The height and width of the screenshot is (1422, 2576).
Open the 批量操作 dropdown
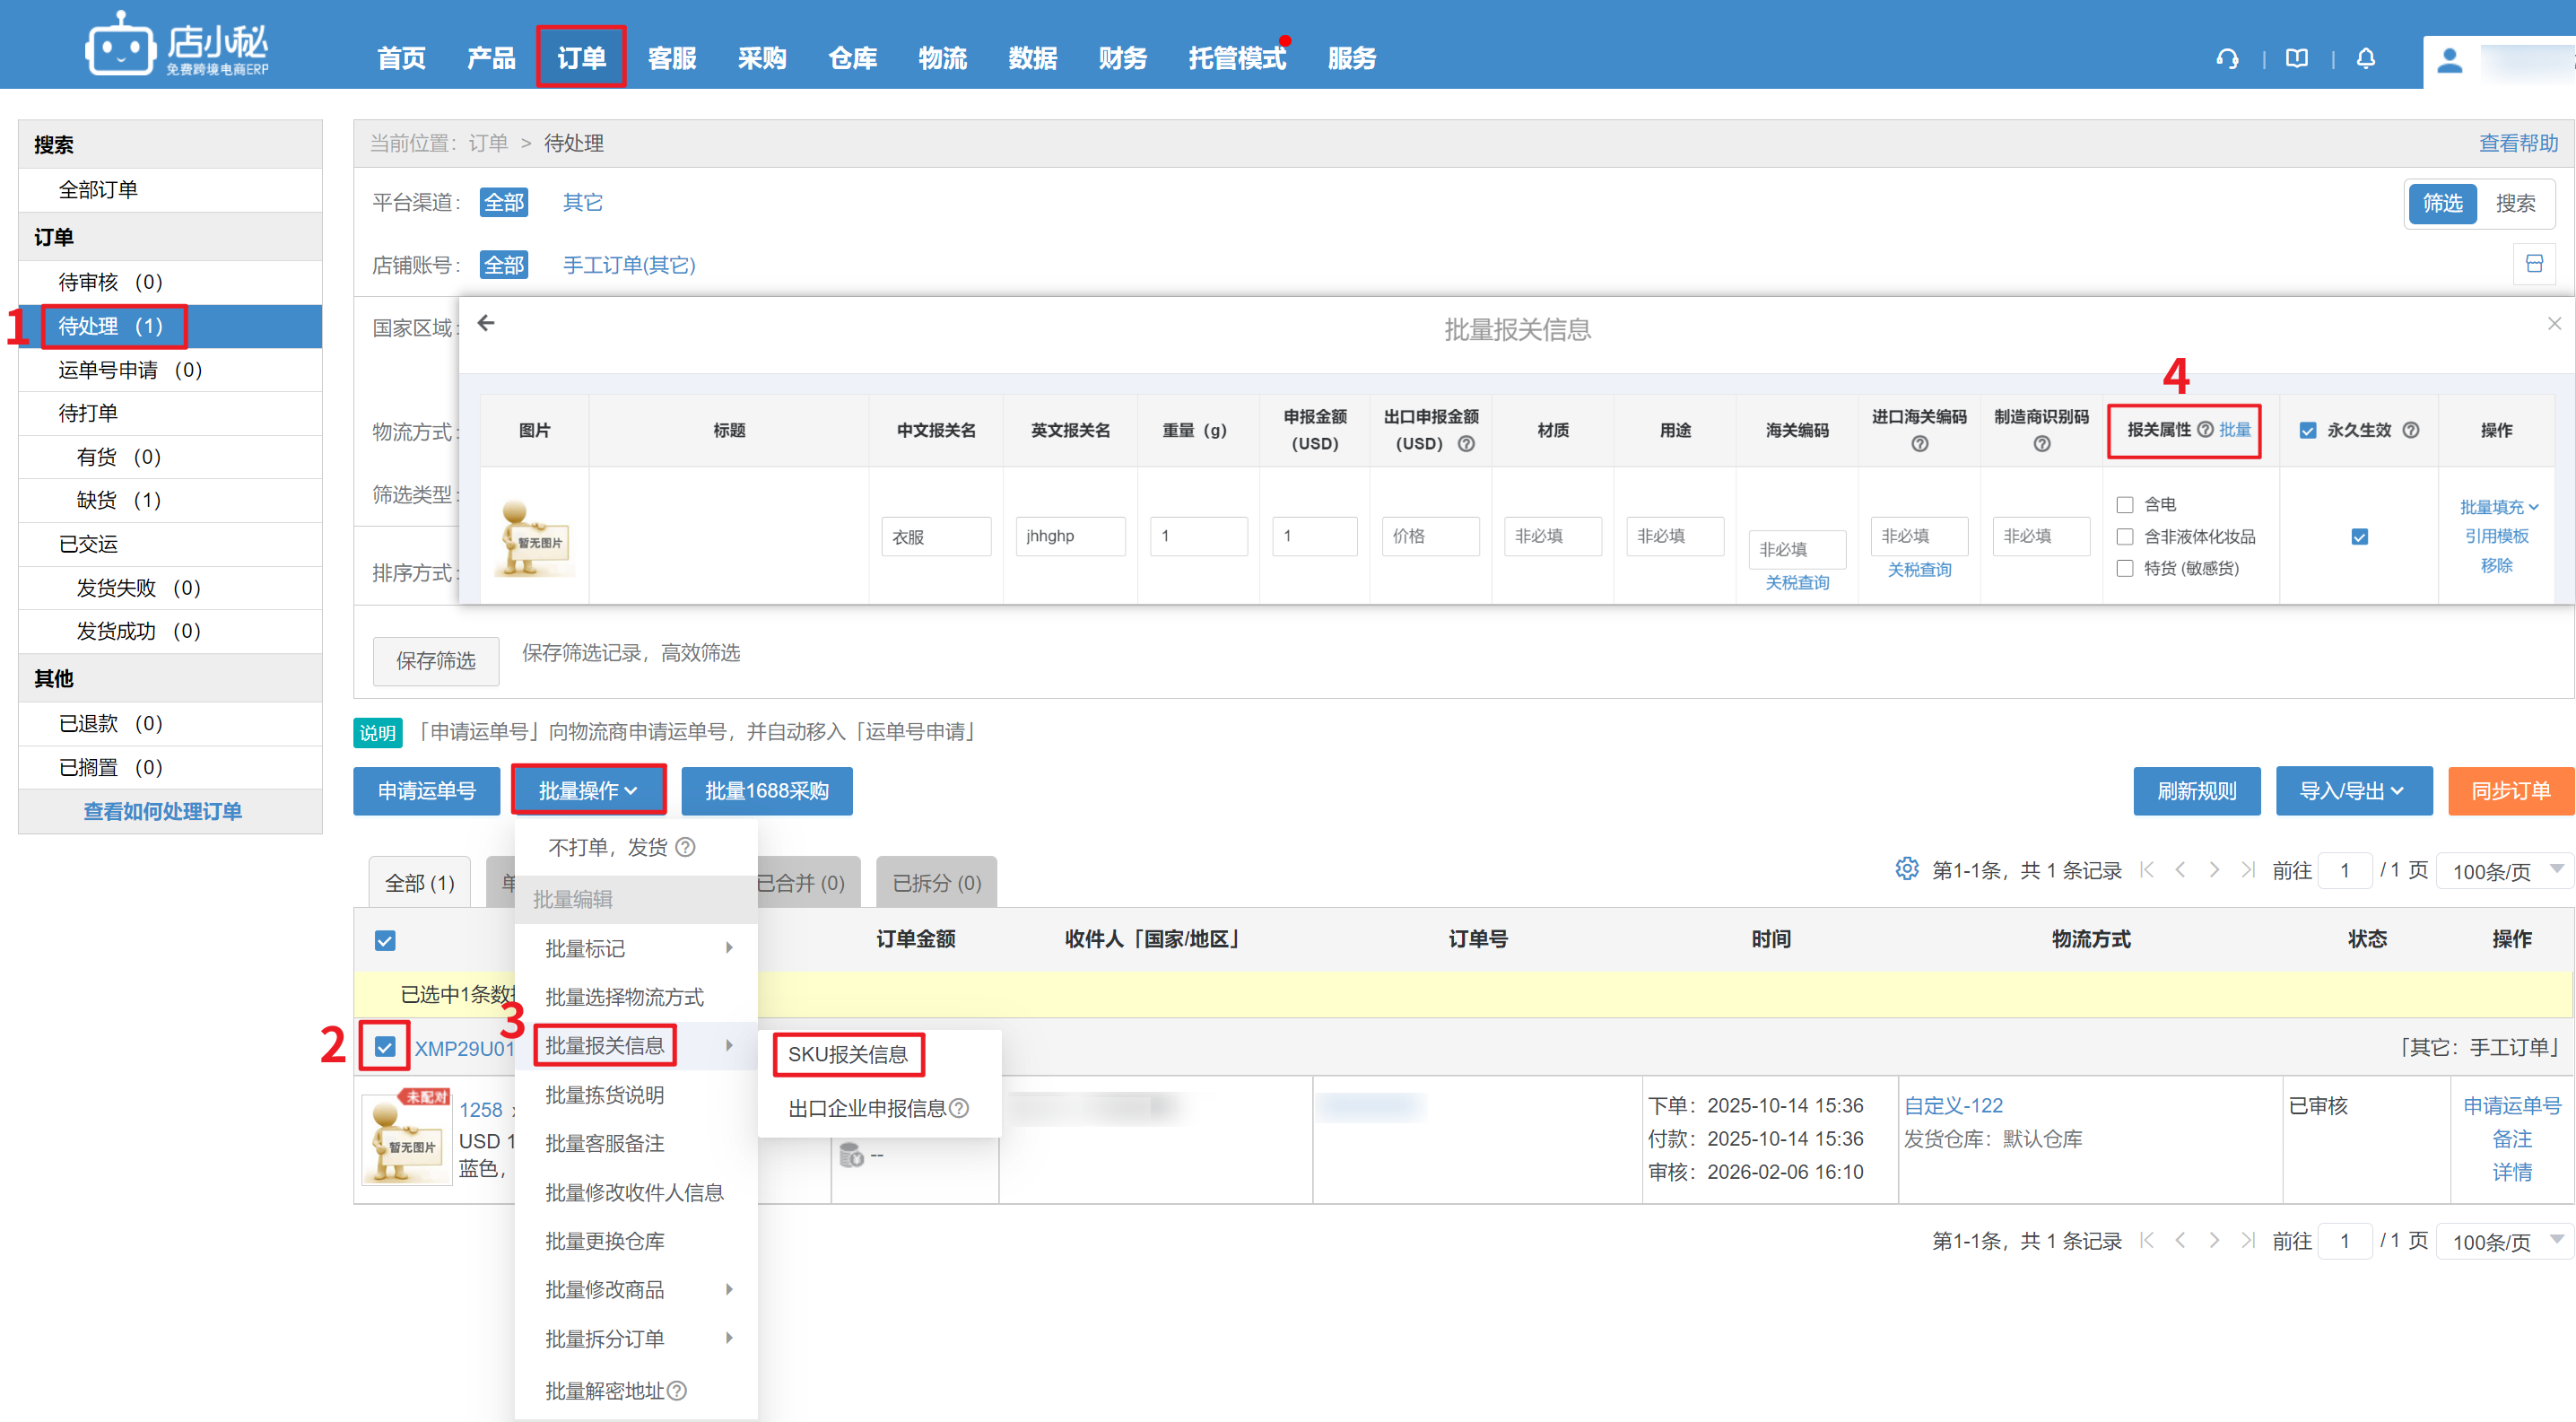[x=588, y=791]
